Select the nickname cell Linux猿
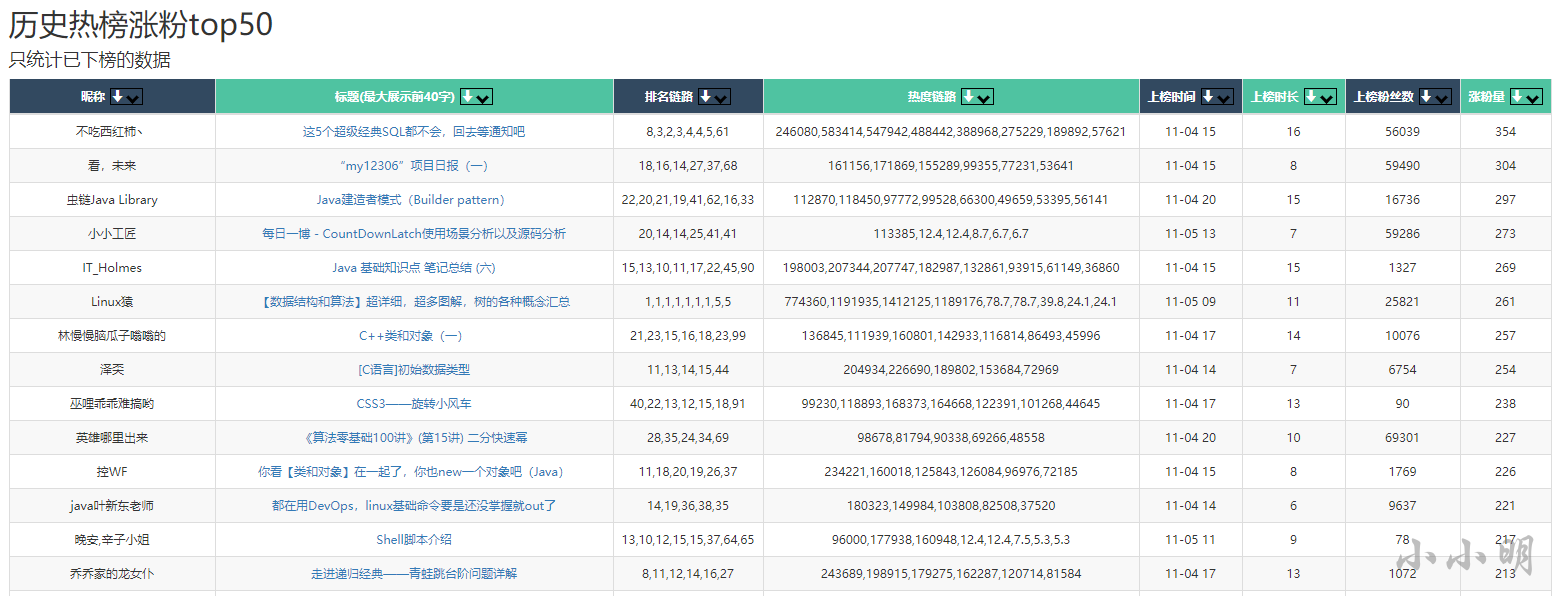Viewport: 1554px width, 596px height. pyautogui.click(x=112, y=302)
